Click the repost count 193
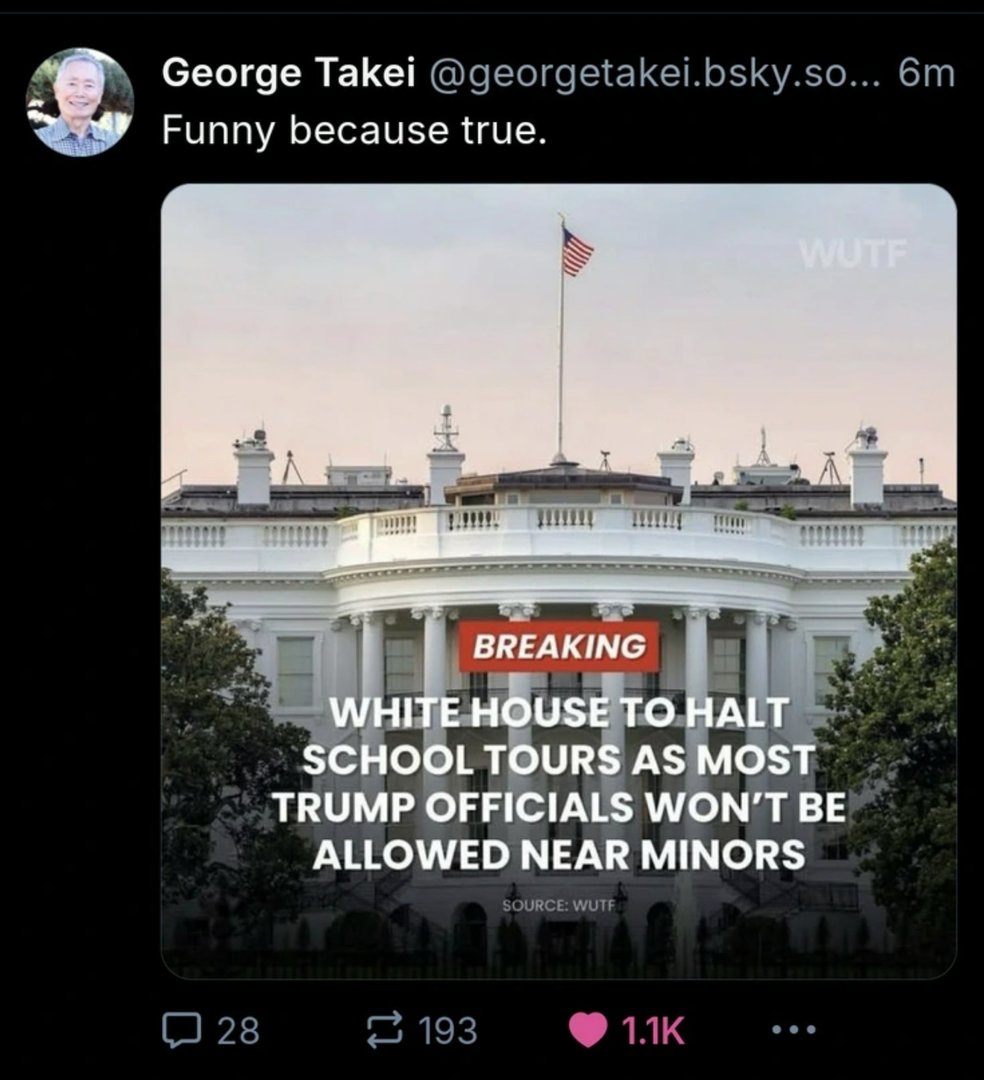The height and width of the screenshot is (1080, 984). tap(448, 1030)
